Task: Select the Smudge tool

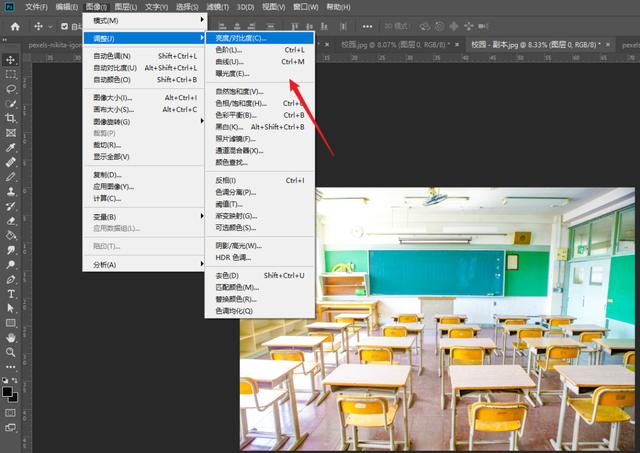Action: tap(11, 250)
